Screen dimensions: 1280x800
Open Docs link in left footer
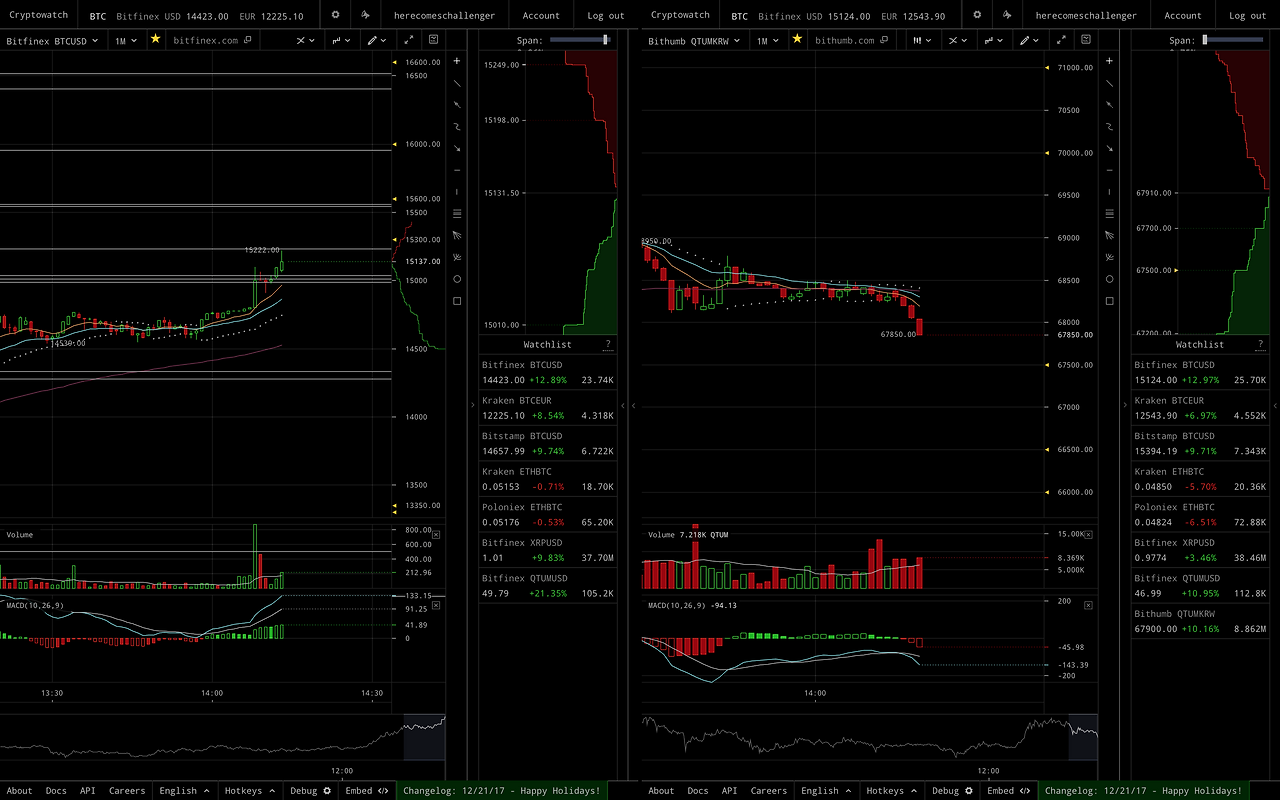click(56, 791)
